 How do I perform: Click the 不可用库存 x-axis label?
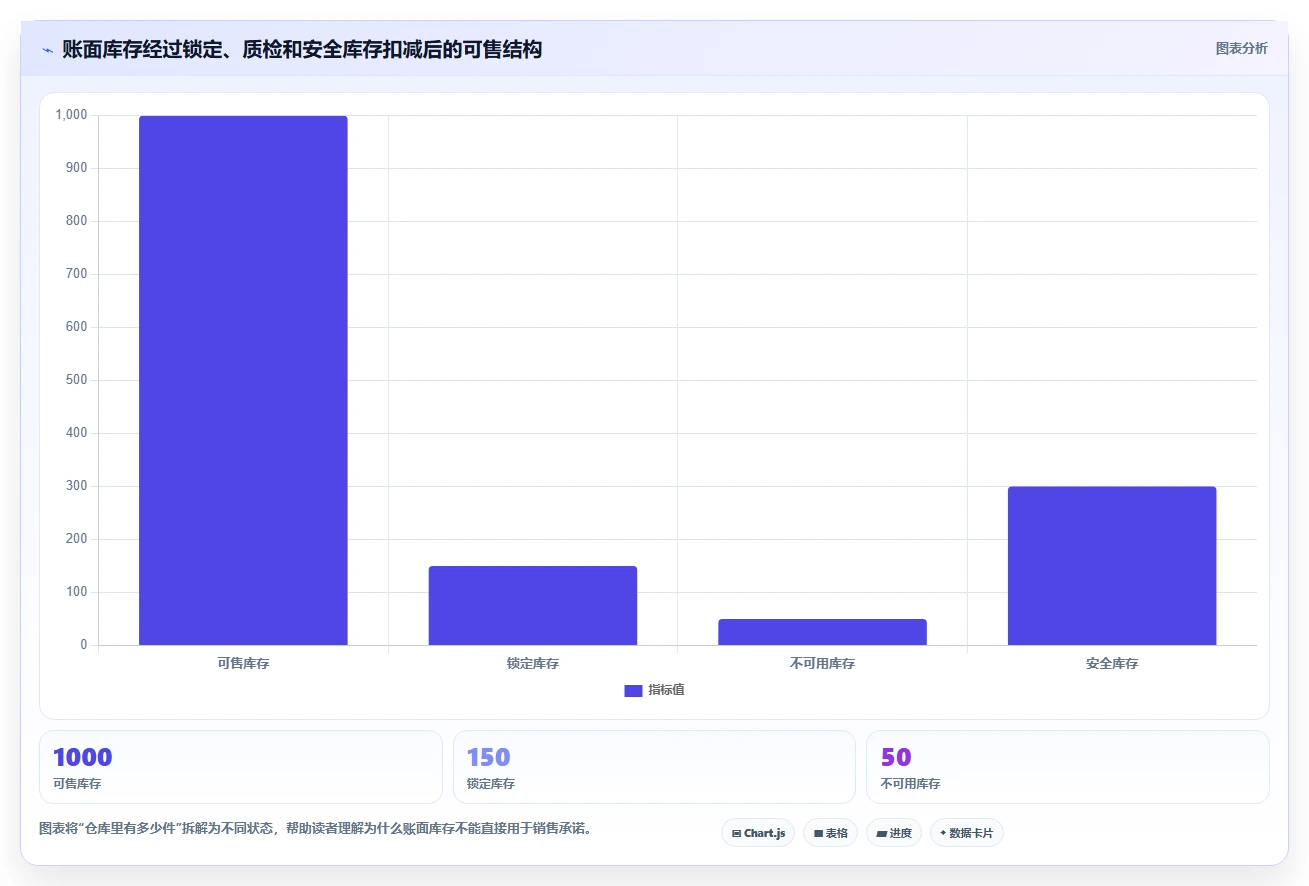click(822, 663)
